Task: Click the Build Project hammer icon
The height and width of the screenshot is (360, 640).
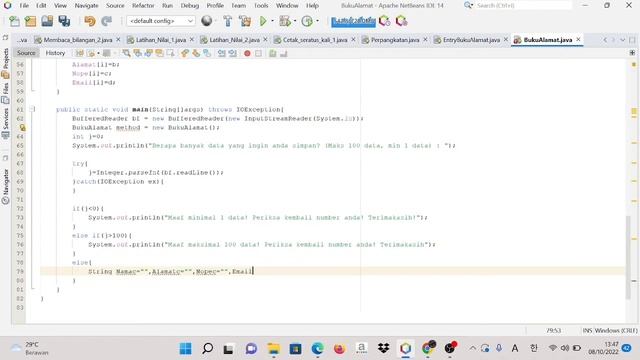Action: [228, 21]
